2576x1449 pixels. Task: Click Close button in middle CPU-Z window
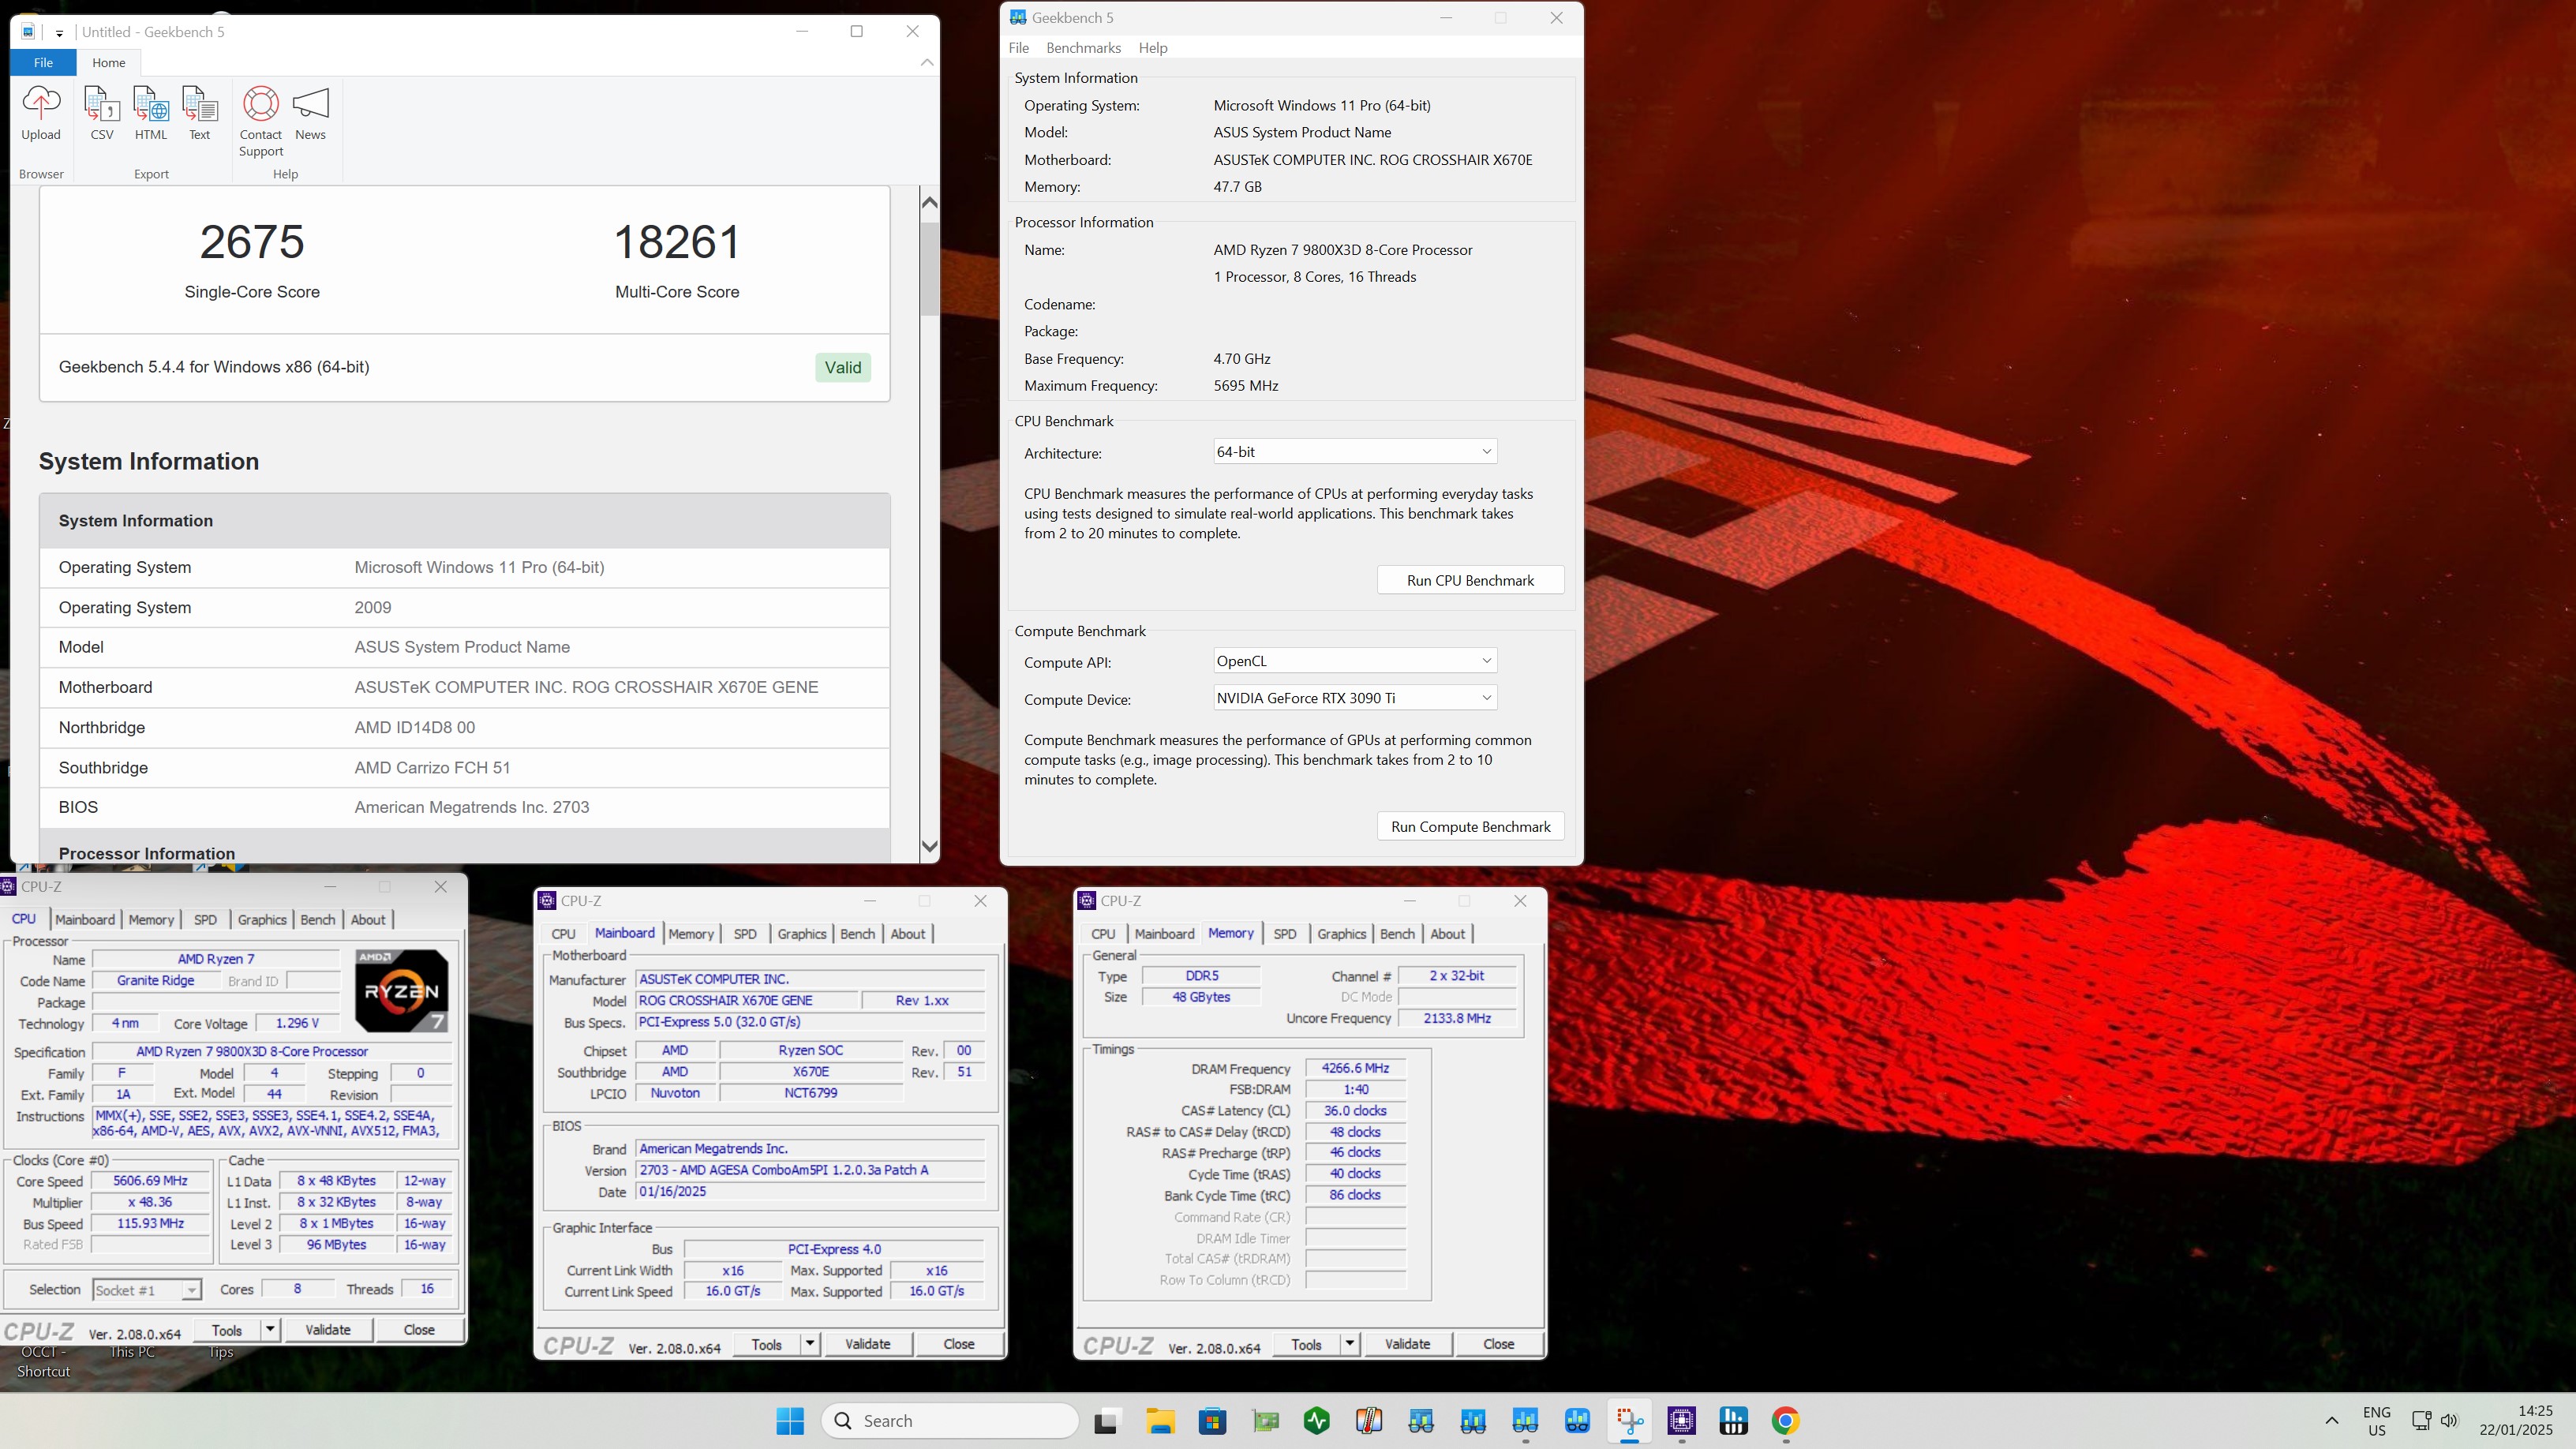[x=959, y=1344]
